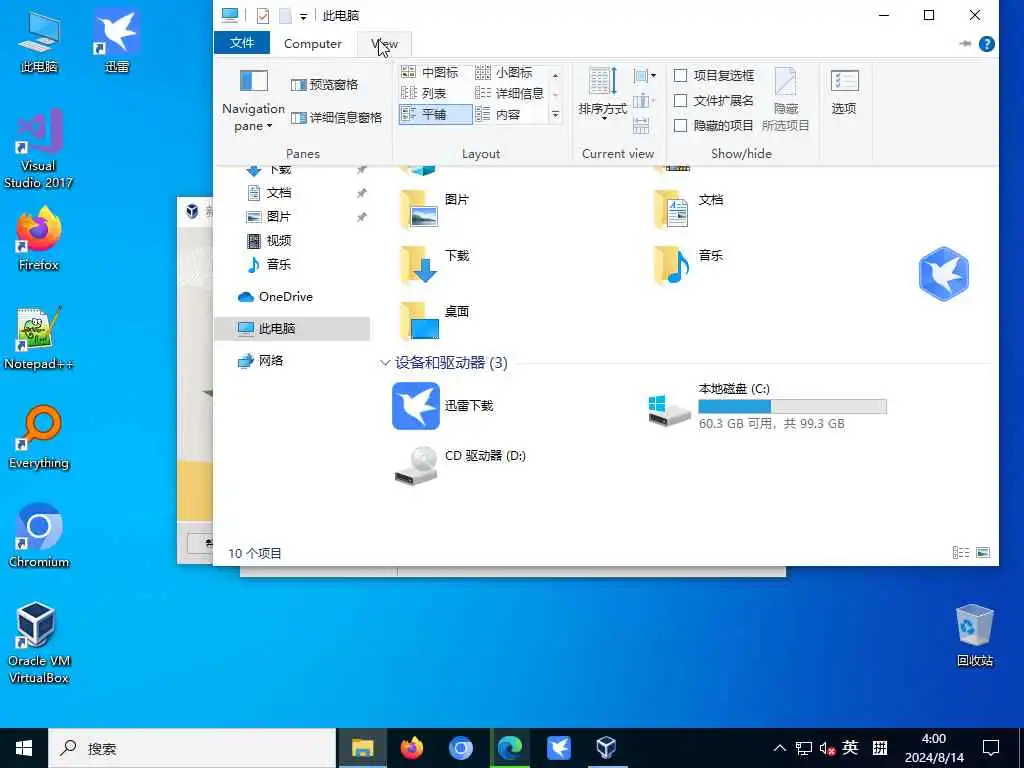The image size is (1024, 768).
Task: Click the Windows Start button
Action: tap(24, 748)
